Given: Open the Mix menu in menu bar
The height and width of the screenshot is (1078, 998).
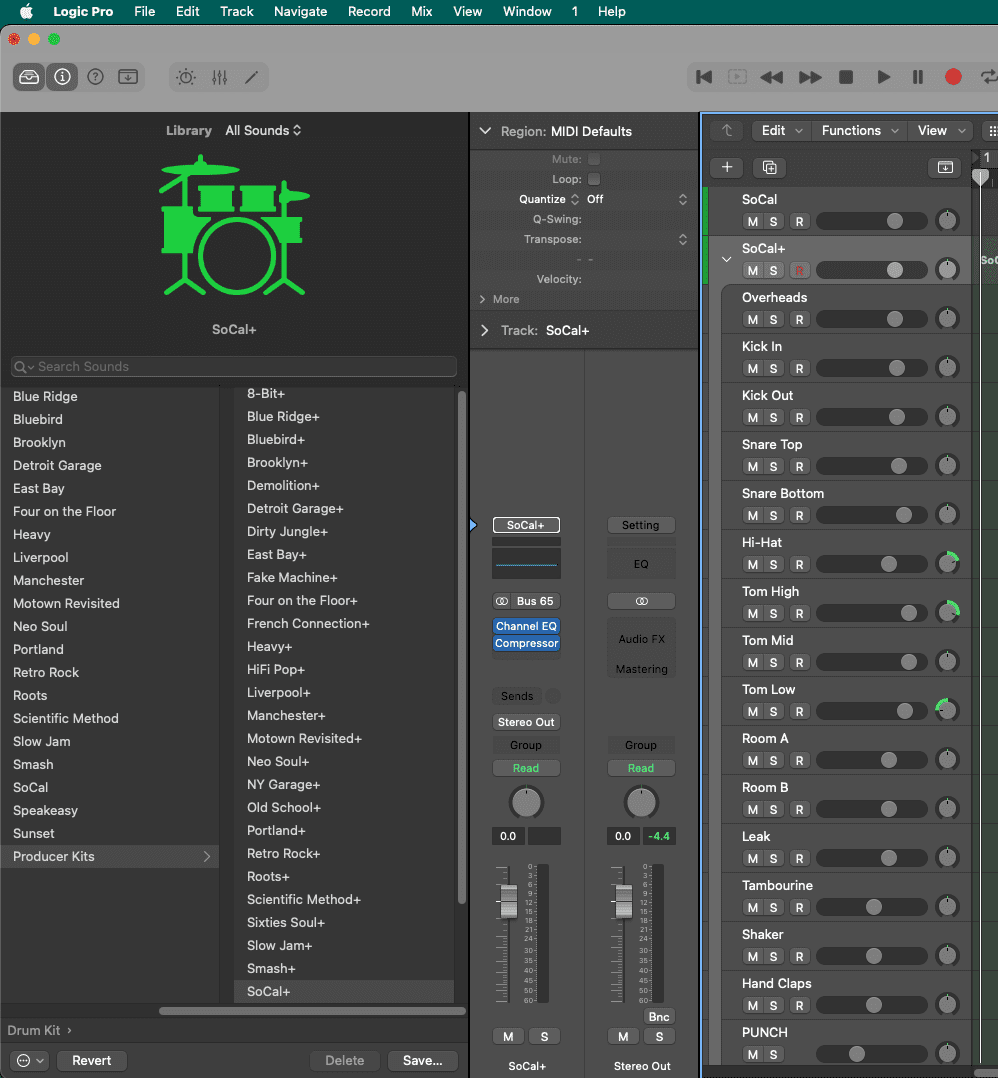Looking at the screenshot, I should tap(422, 12).
